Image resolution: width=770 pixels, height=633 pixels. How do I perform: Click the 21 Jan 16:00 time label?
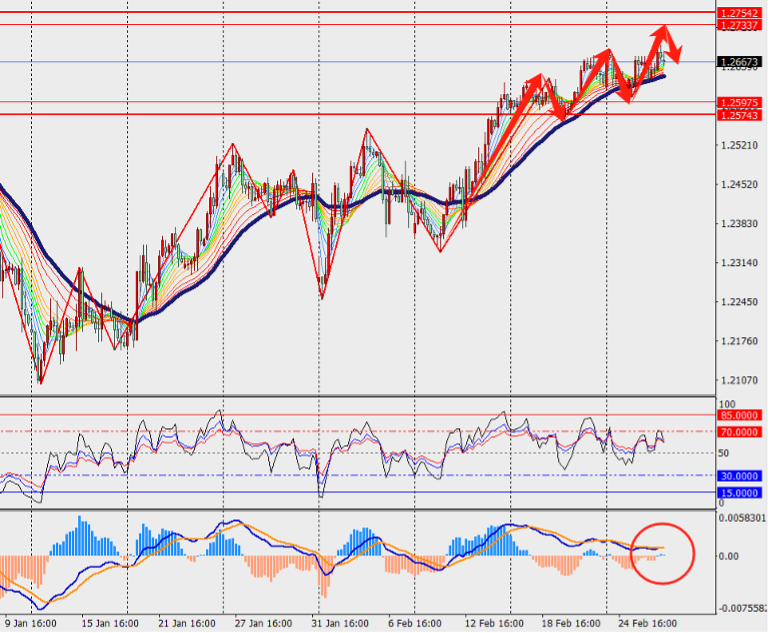click(187, 624)
